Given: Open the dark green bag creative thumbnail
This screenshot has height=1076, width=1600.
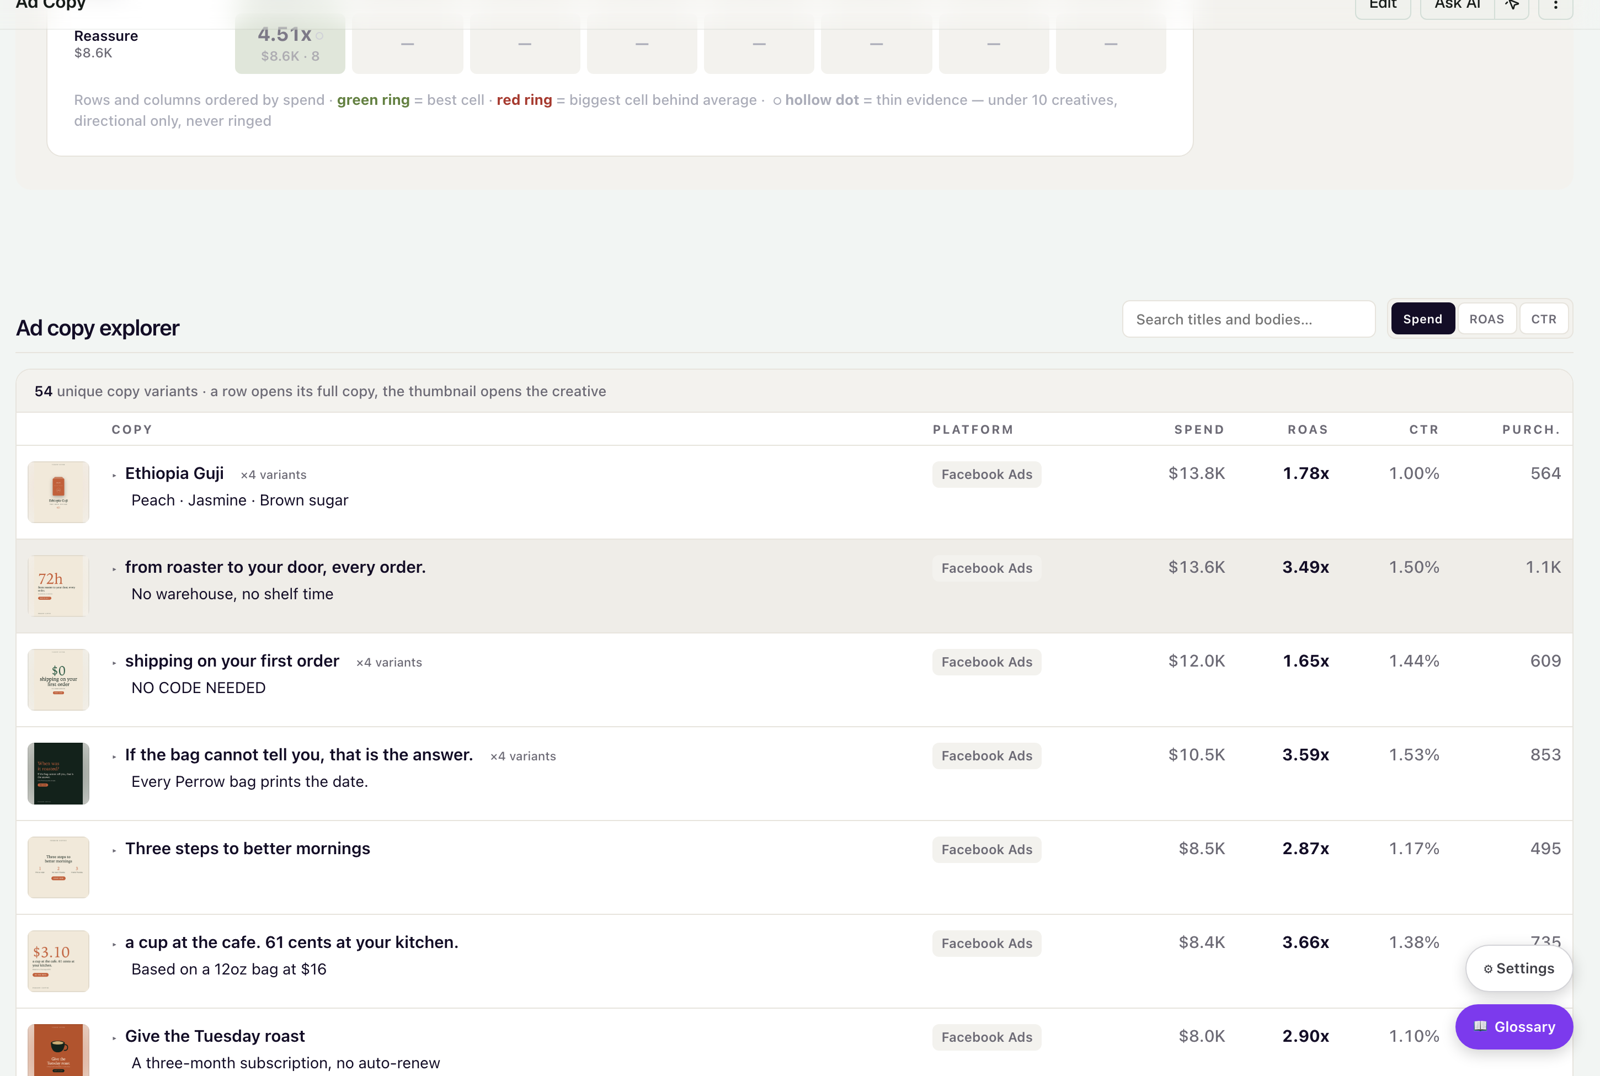Looking at the screenshot, I should (58, 773).
